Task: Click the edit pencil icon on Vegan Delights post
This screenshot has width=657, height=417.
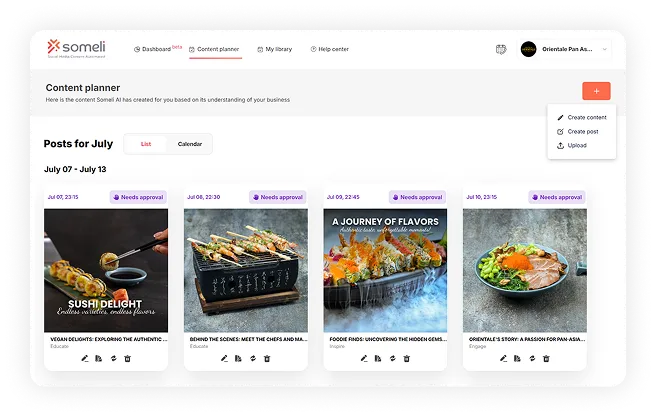Action: point(85,358)
